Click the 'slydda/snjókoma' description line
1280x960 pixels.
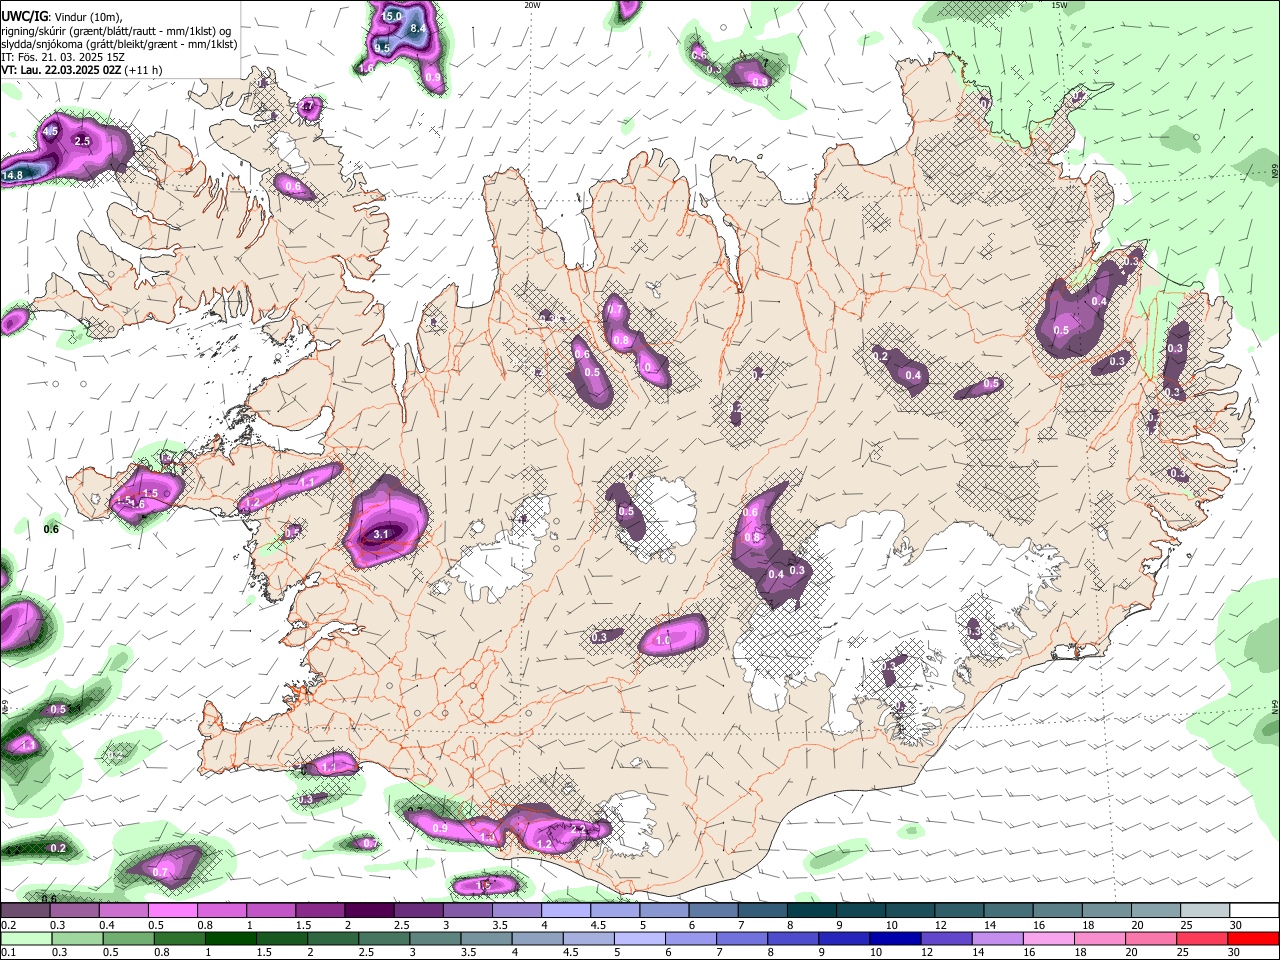119,44
